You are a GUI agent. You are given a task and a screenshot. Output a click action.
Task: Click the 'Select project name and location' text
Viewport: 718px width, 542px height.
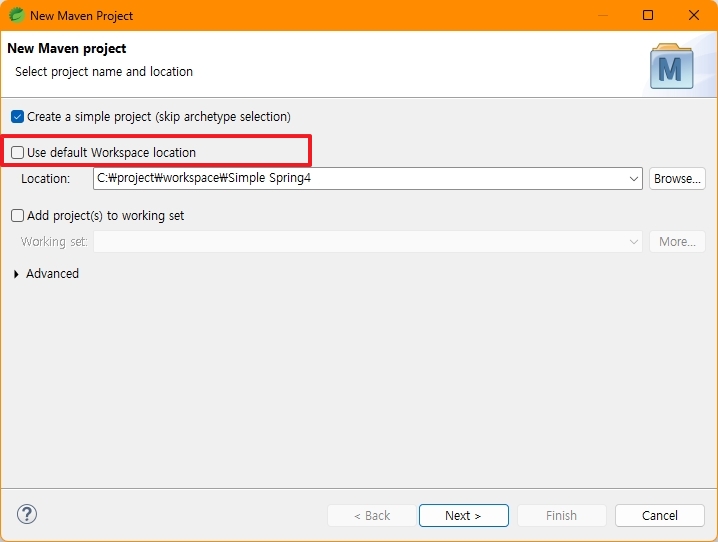pos(104,72)
